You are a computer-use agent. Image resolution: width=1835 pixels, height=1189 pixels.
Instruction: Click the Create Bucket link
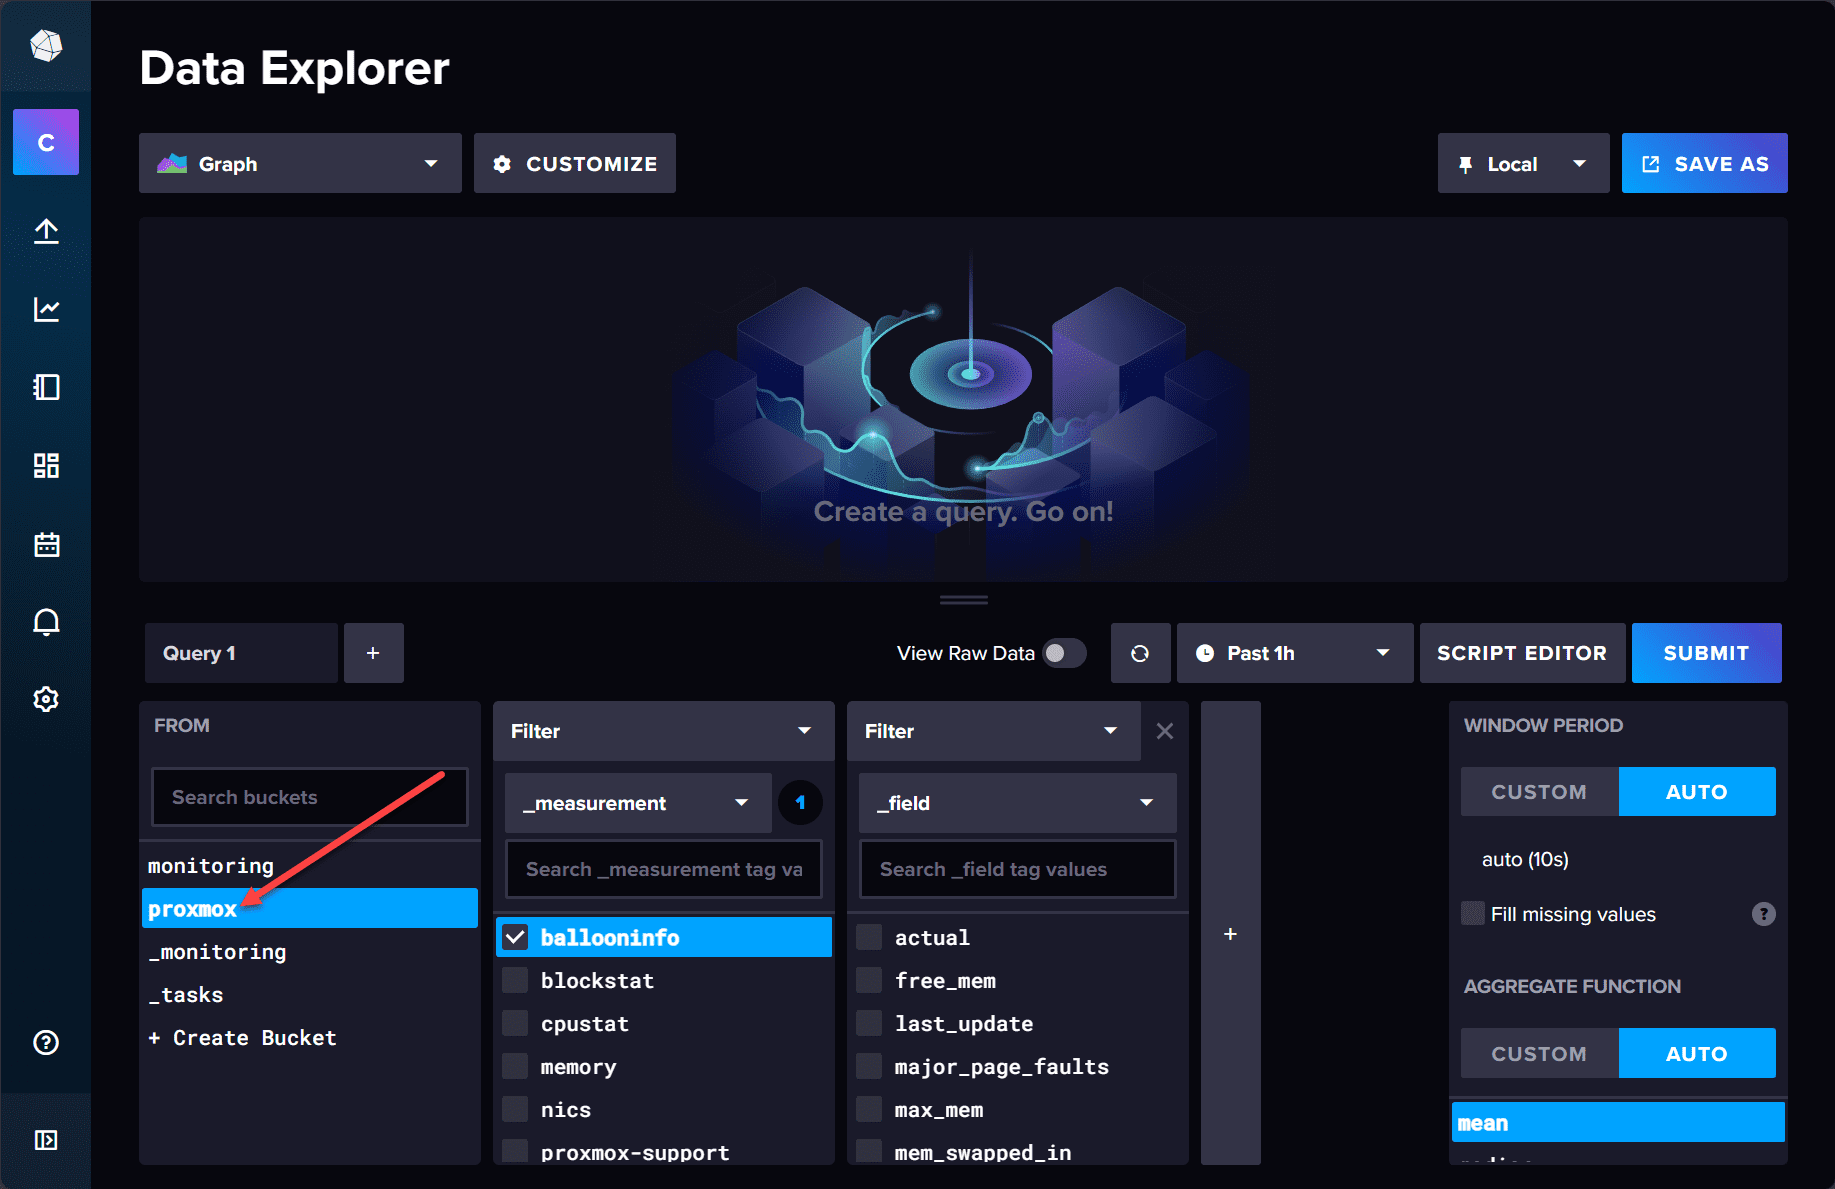[242, 1037]
